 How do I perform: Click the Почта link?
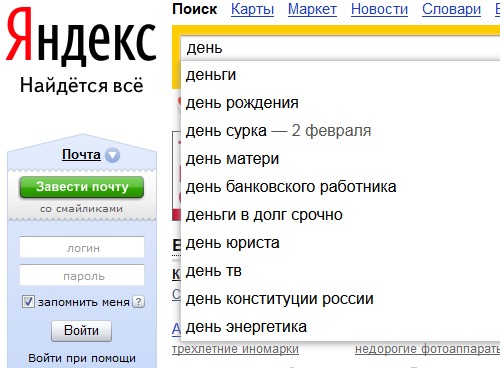click(x=81, y=155)
